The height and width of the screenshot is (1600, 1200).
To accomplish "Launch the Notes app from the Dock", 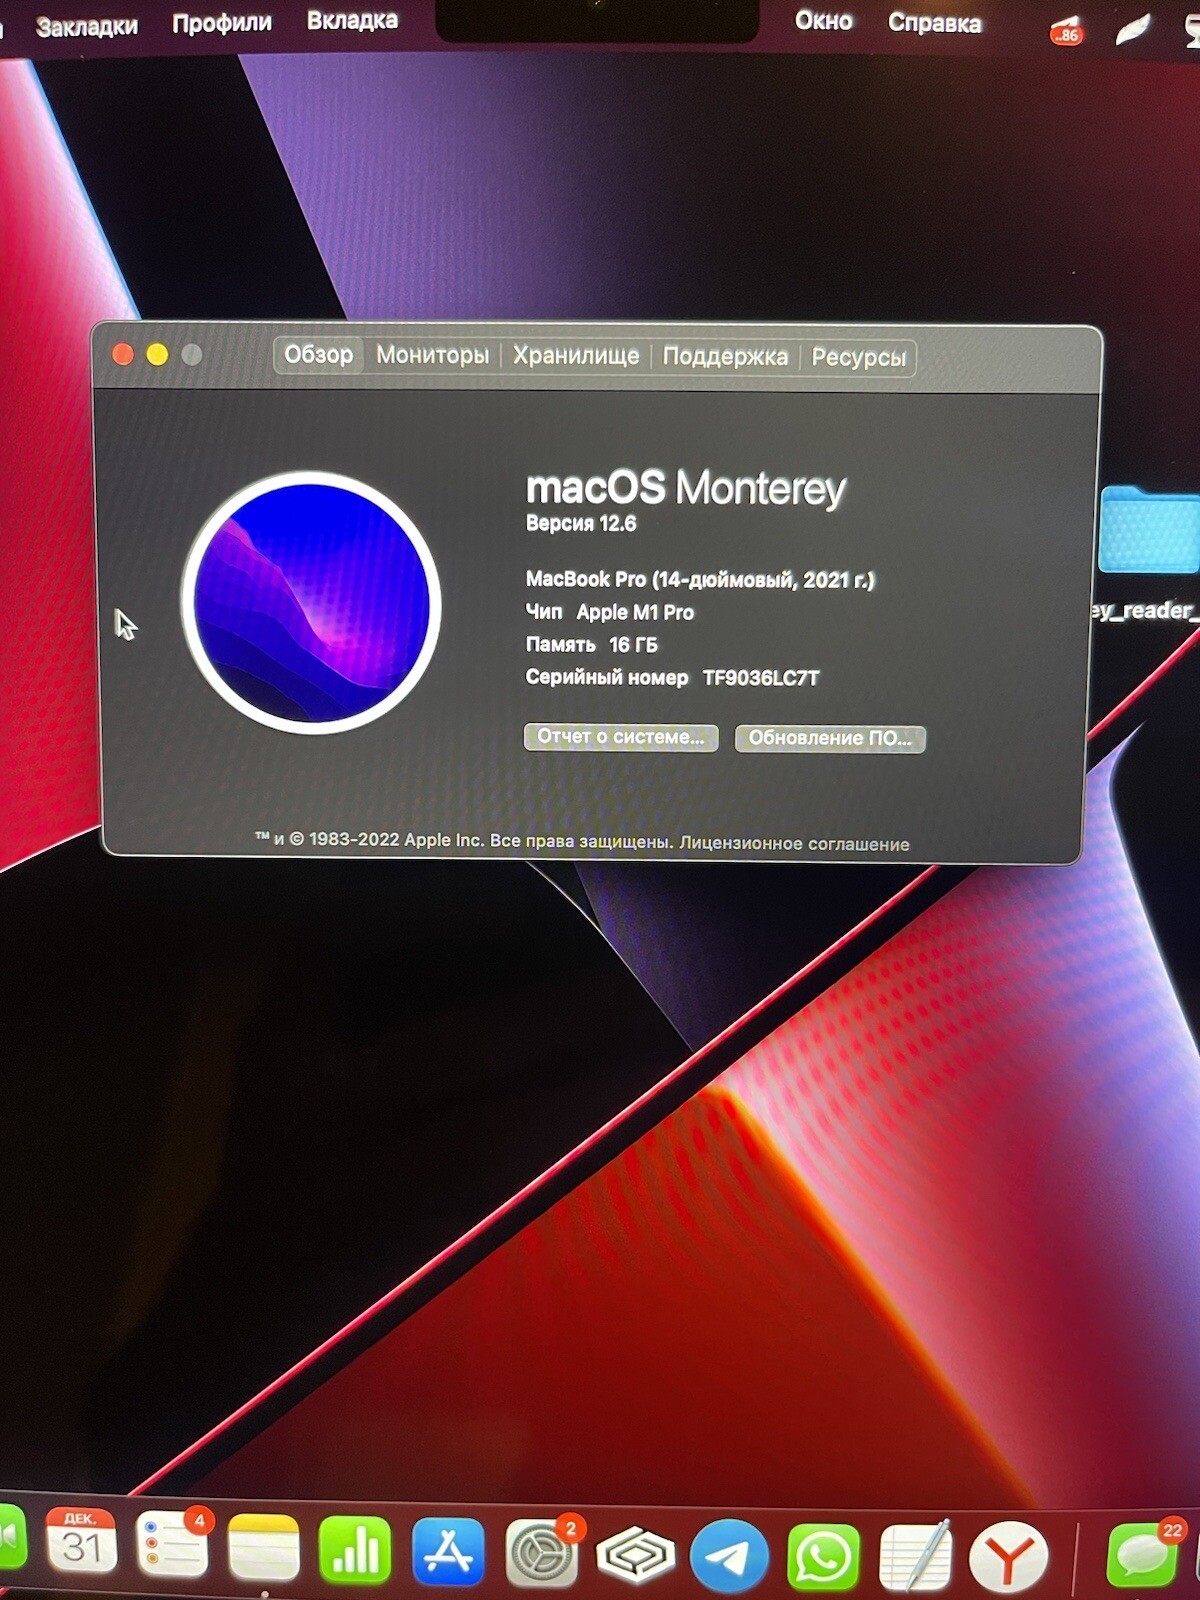I will pyautogui.click(x=264, y=1549).
